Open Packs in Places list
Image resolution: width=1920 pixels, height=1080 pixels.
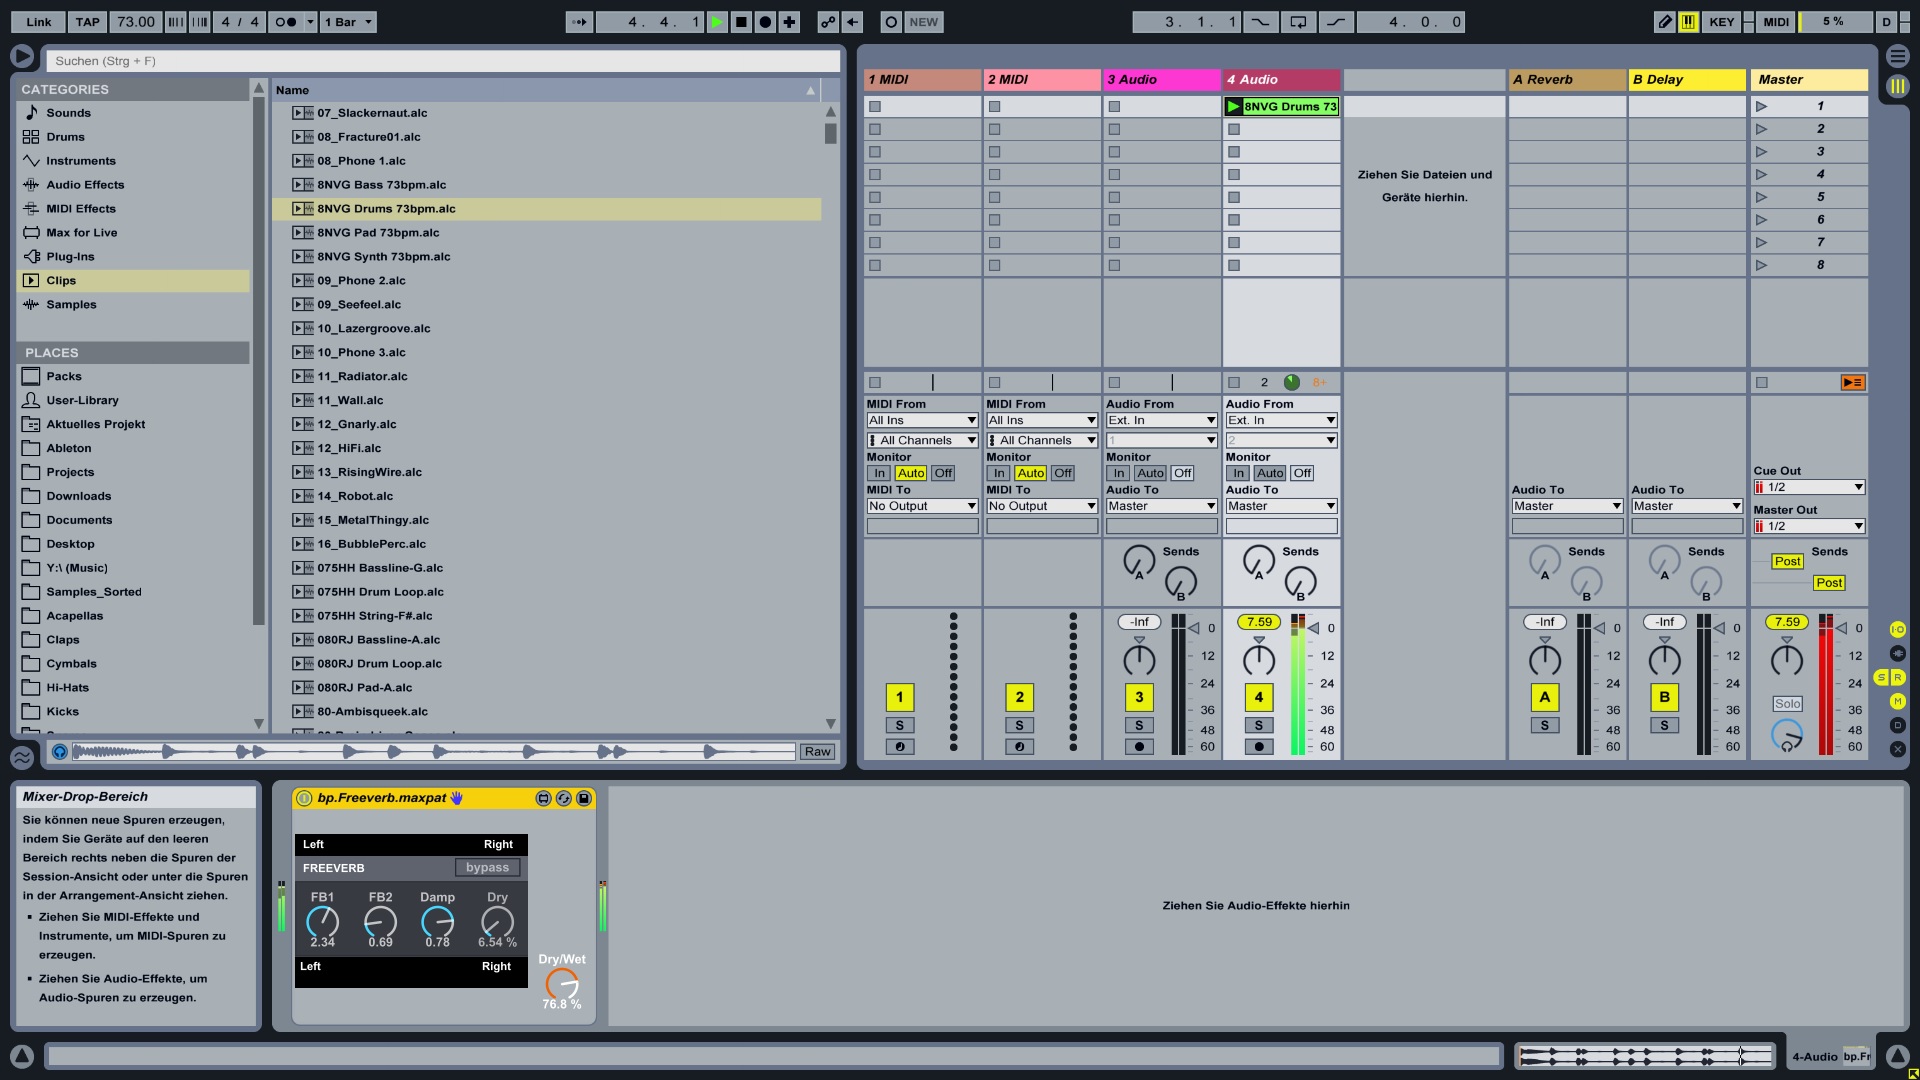pyautogui.click(x=64, y=377)
